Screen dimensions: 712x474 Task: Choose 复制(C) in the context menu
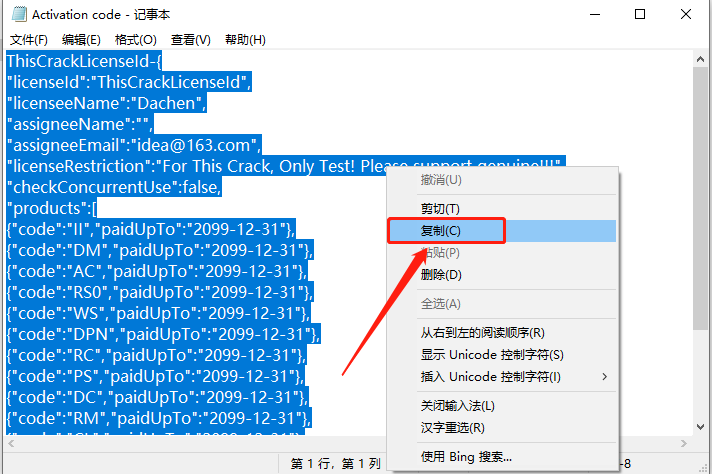503,231
